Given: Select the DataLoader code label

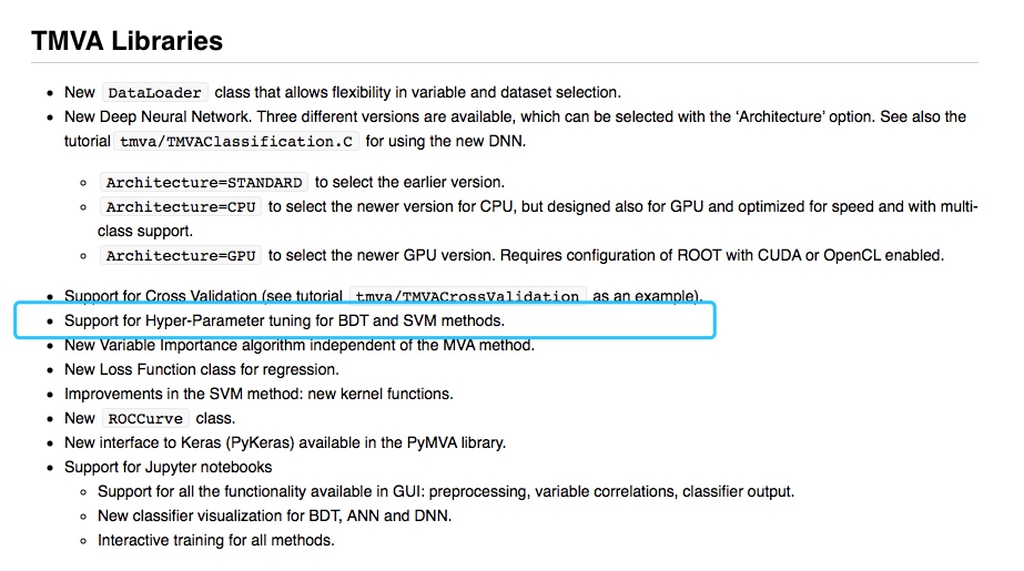Looking at the screenshot, I should coord(155,93).
